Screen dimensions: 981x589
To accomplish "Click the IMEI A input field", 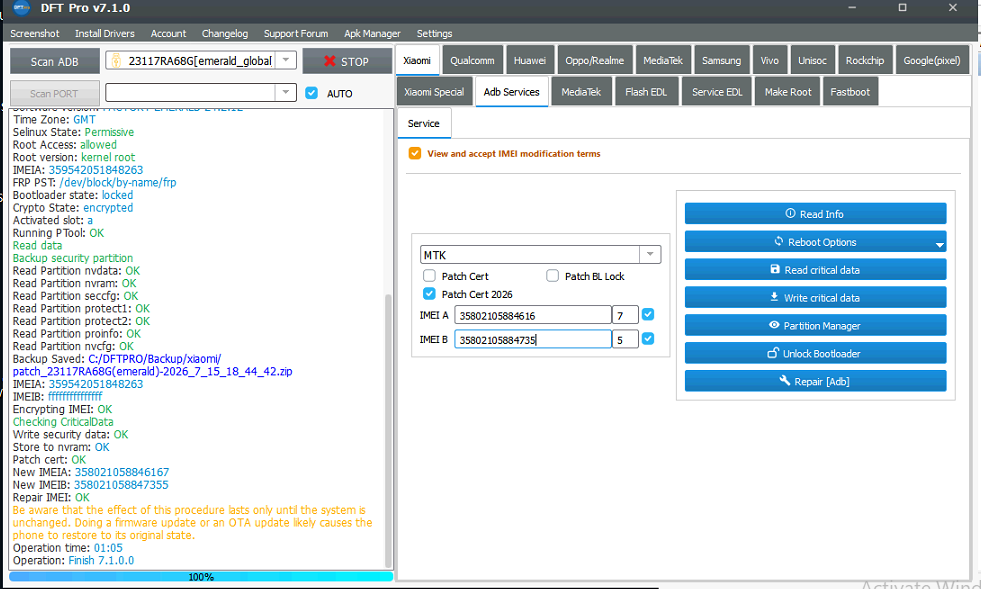I will point(532,315).
